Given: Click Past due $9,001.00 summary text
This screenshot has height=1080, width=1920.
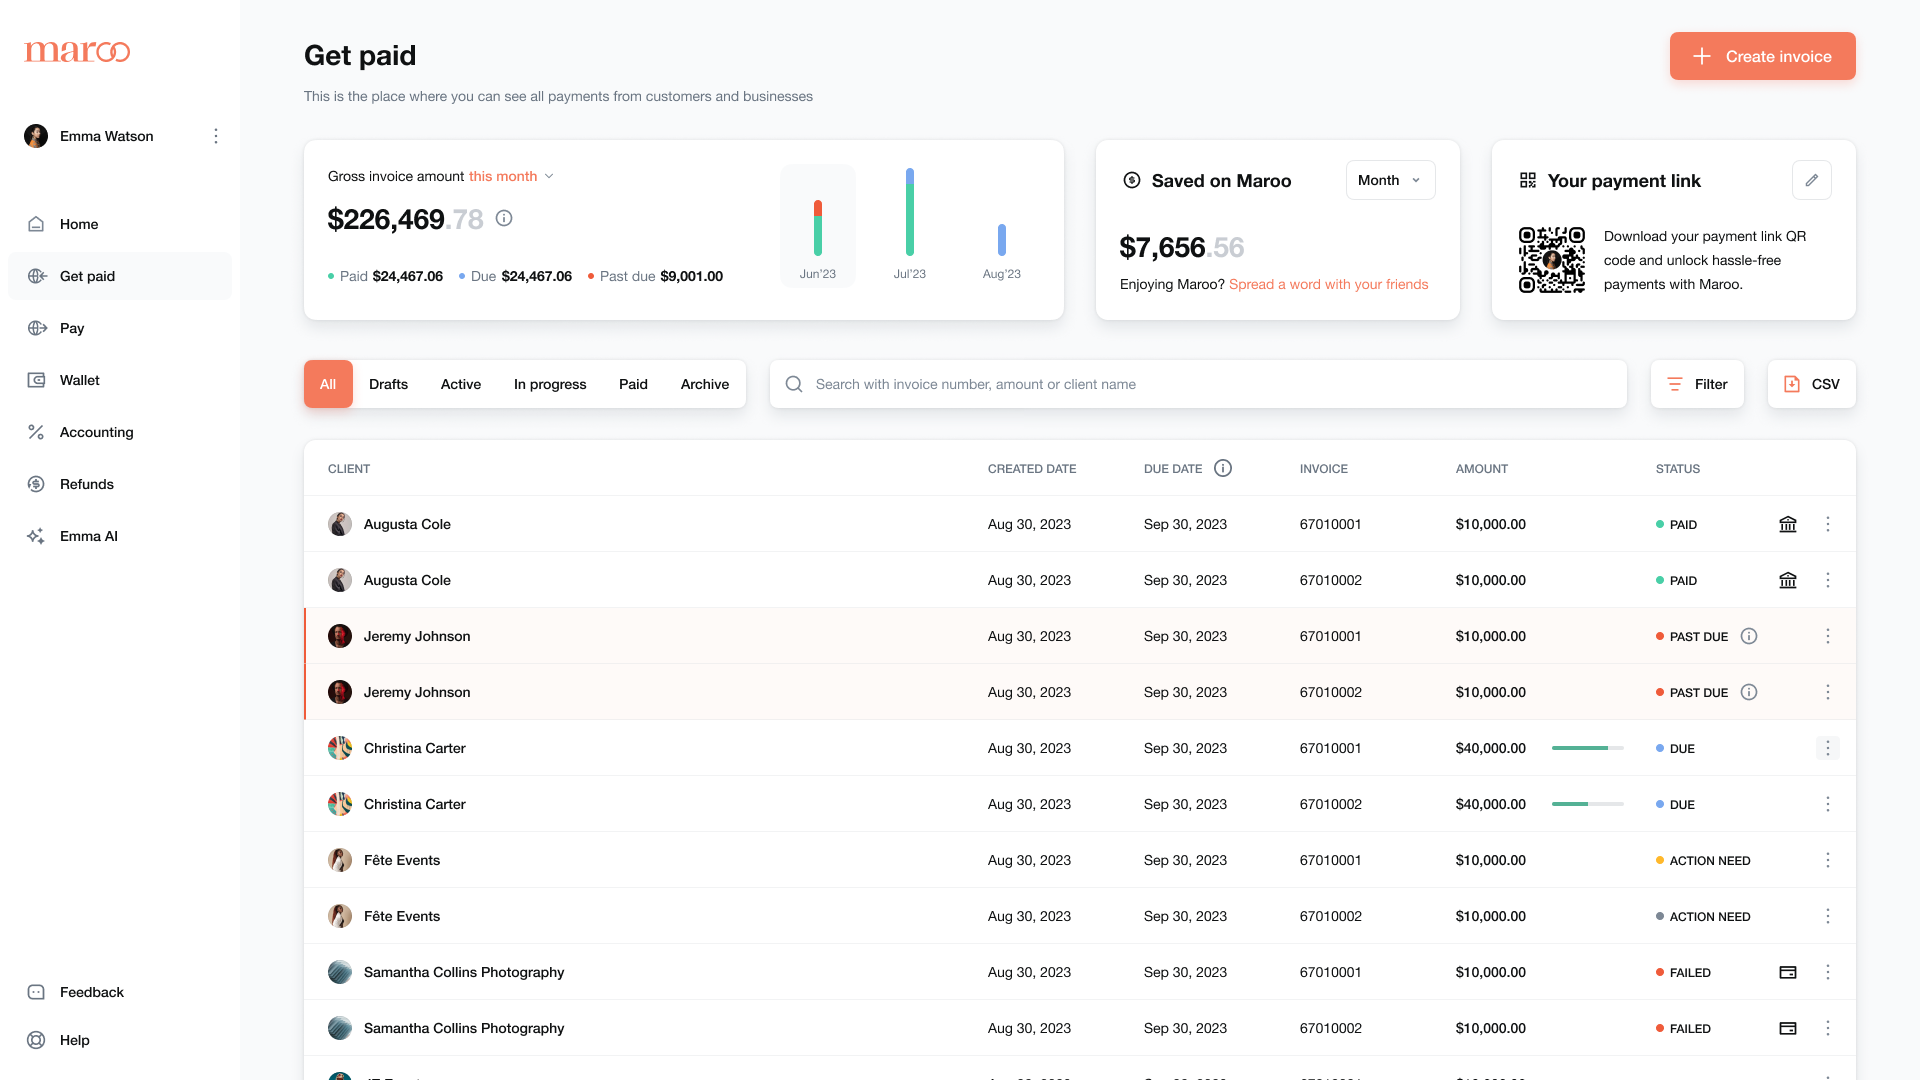Looking at the screenshot, I should pyautogui.click(x=656, y=276).
